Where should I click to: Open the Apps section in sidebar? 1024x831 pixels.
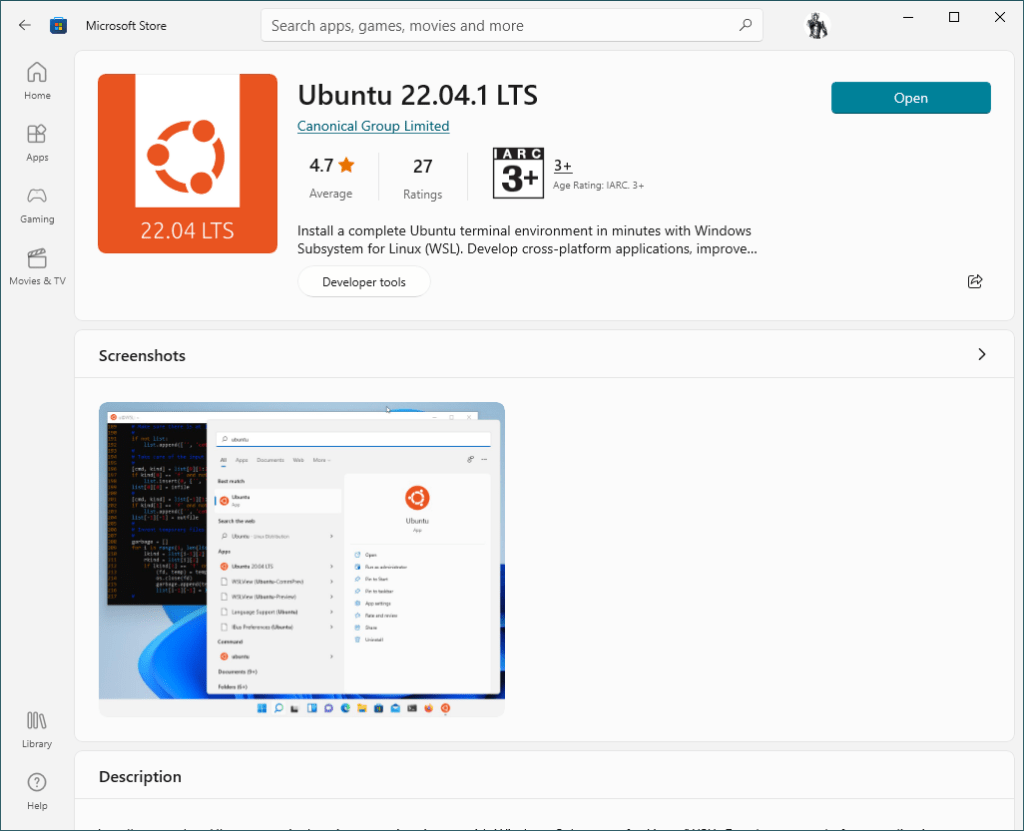pos(37,143)
